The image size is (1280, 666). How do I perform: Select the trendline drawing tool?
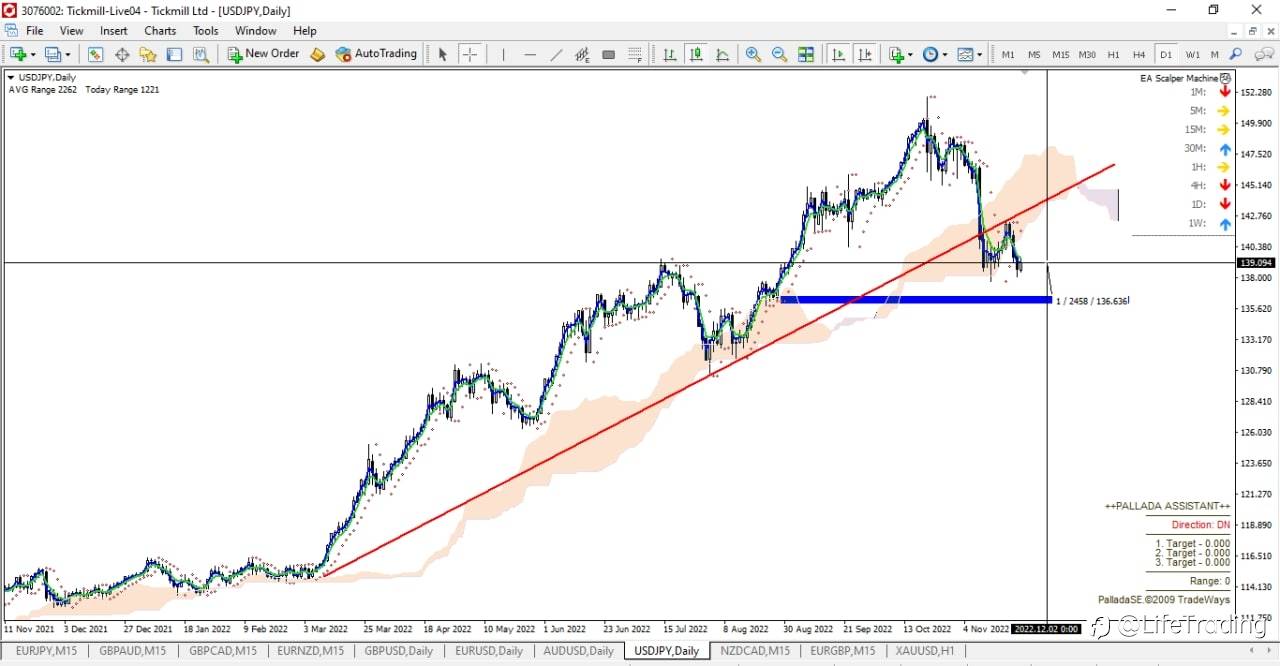pos(556,55)
